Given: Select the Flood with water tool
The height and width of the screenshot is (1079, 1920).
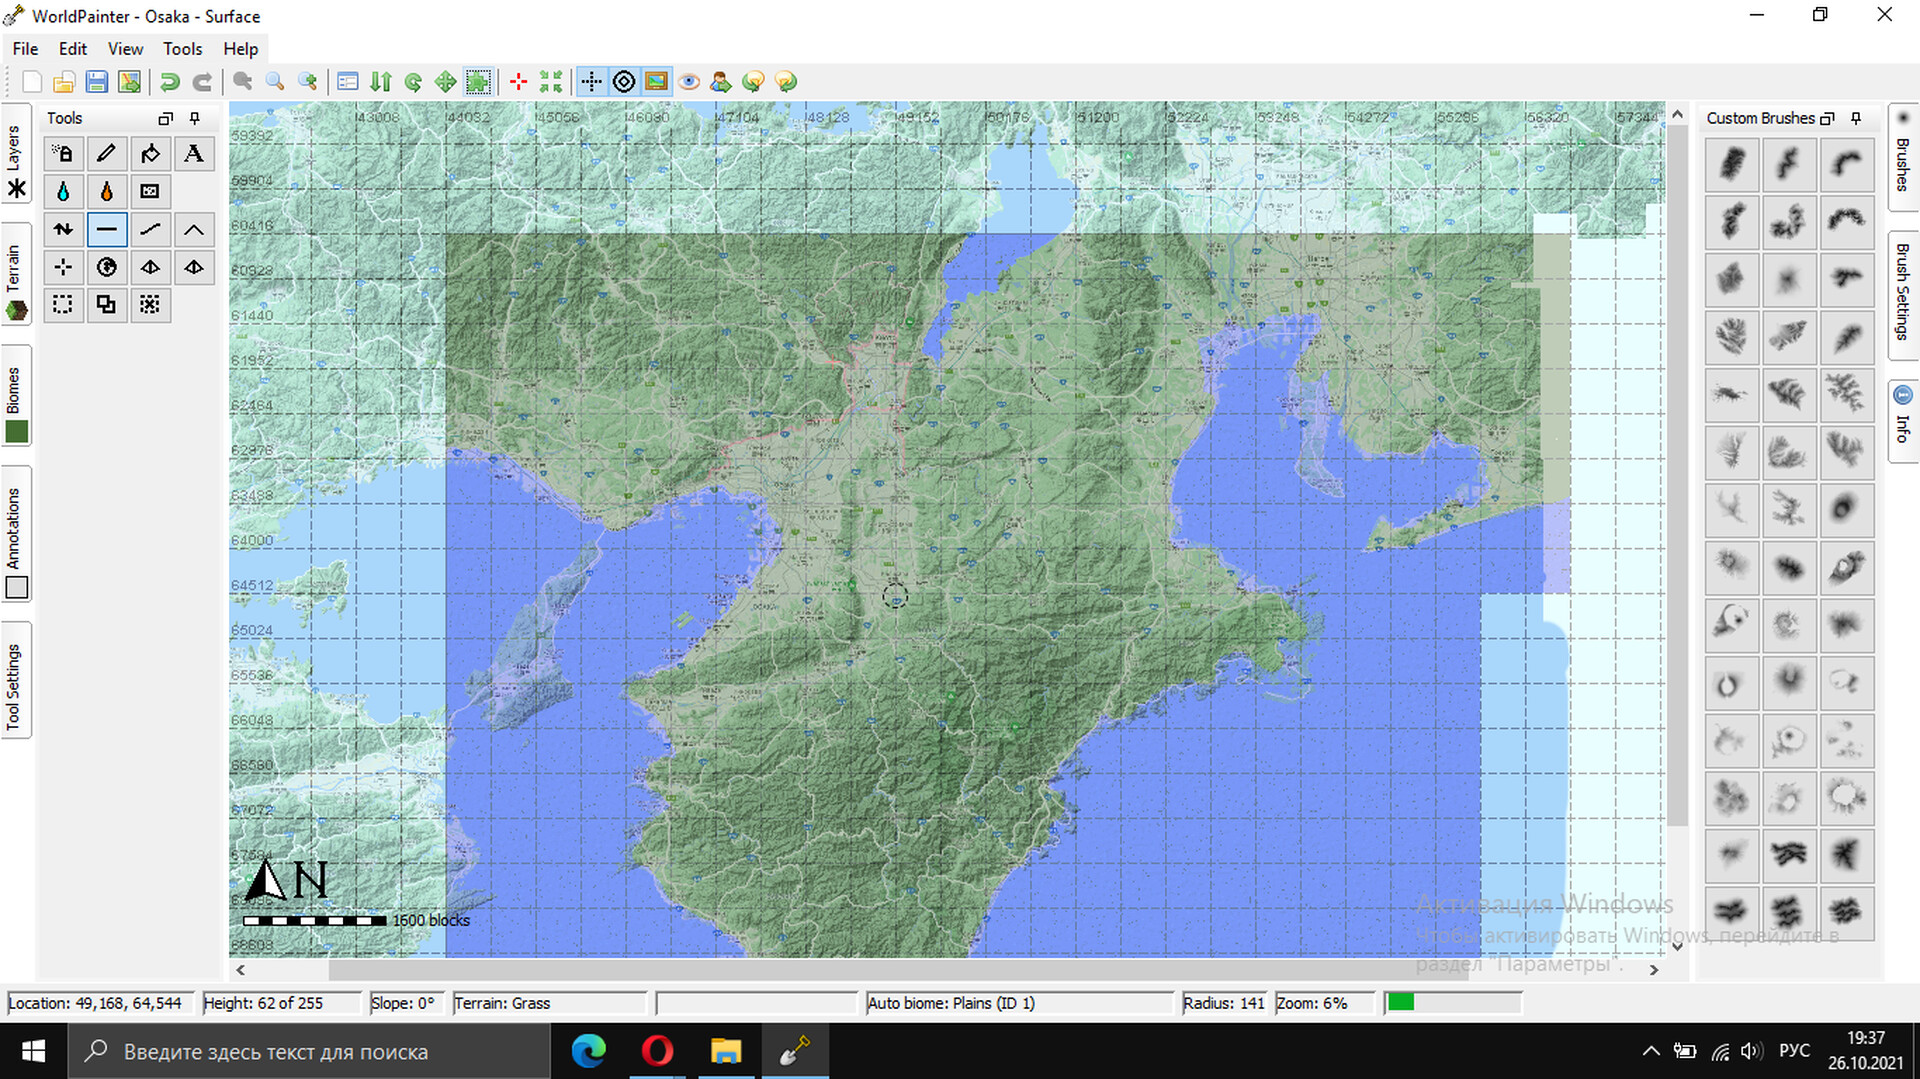Looking at the screenshot, I should click(63, 191).
